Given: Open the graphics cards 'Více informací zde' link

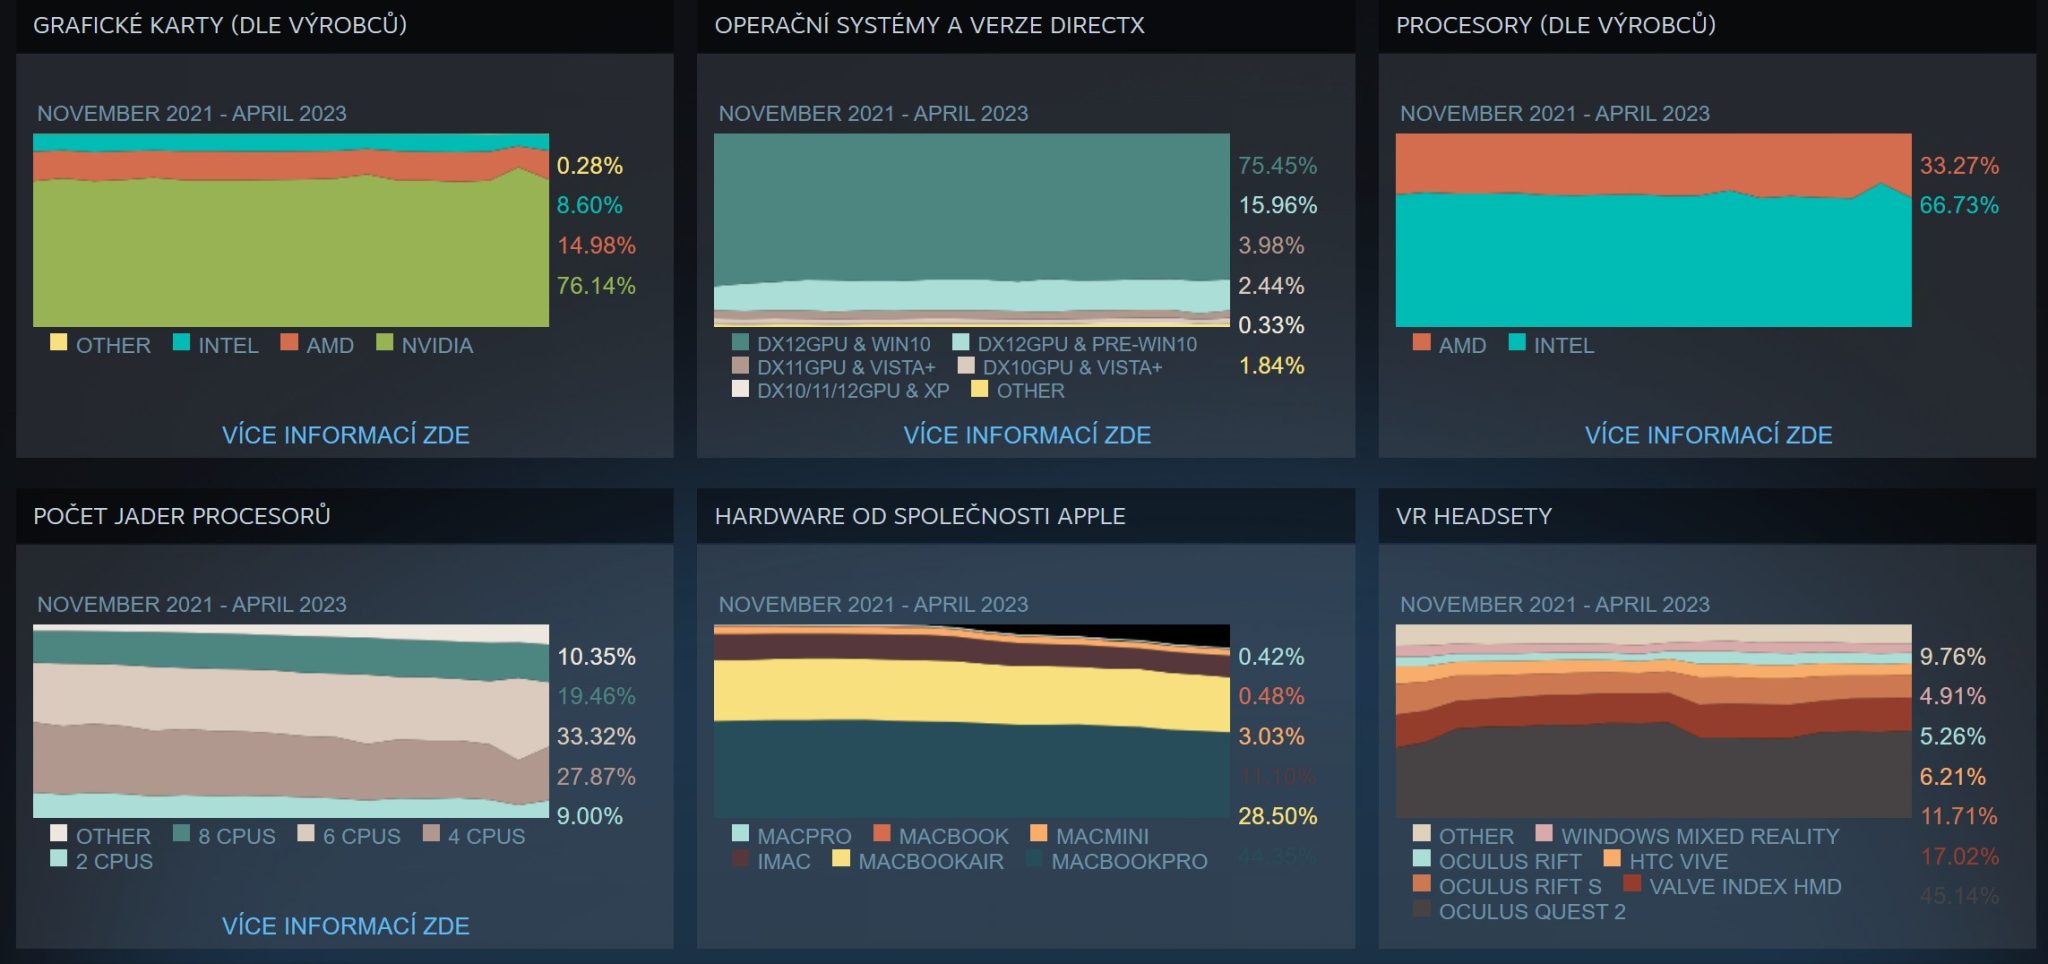Looking at the screenshot, I should (x=345, y=435).
